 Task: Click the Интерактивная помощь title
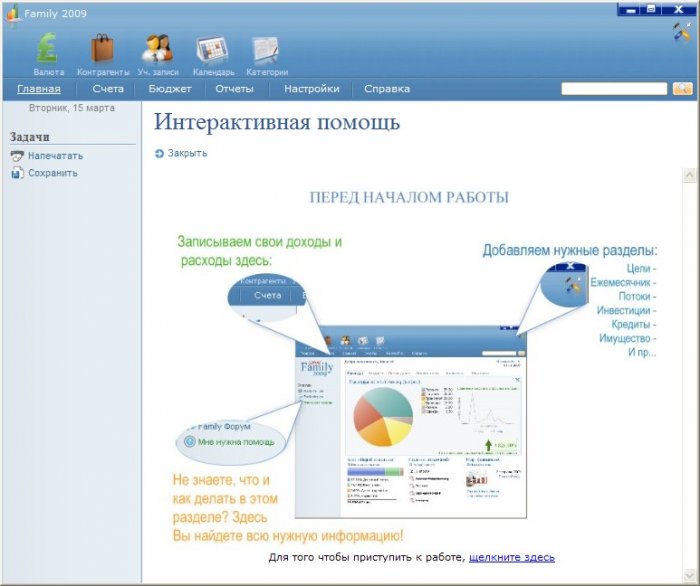click(x=277, y=122)
